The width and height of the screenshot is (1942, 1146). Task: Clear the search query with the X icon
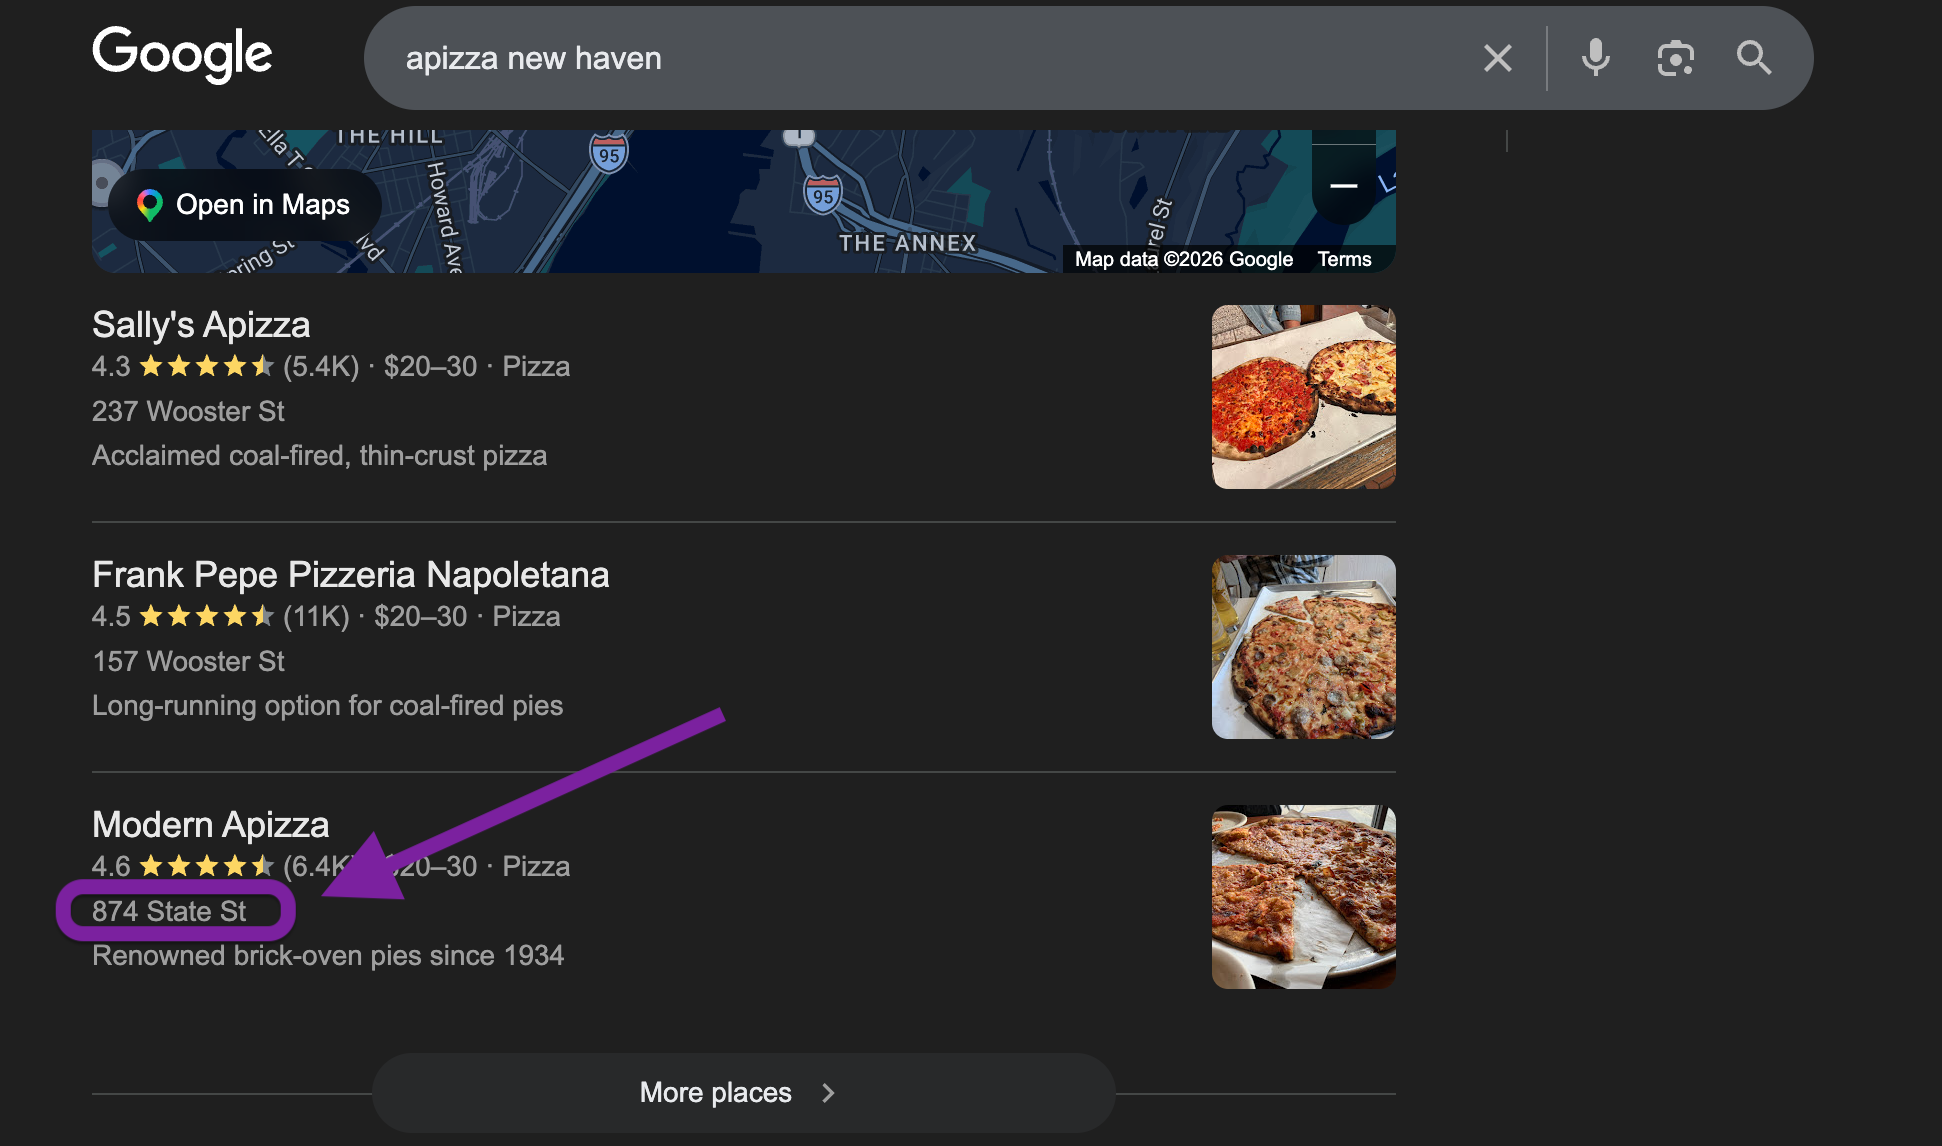(x=1497, y=58)
